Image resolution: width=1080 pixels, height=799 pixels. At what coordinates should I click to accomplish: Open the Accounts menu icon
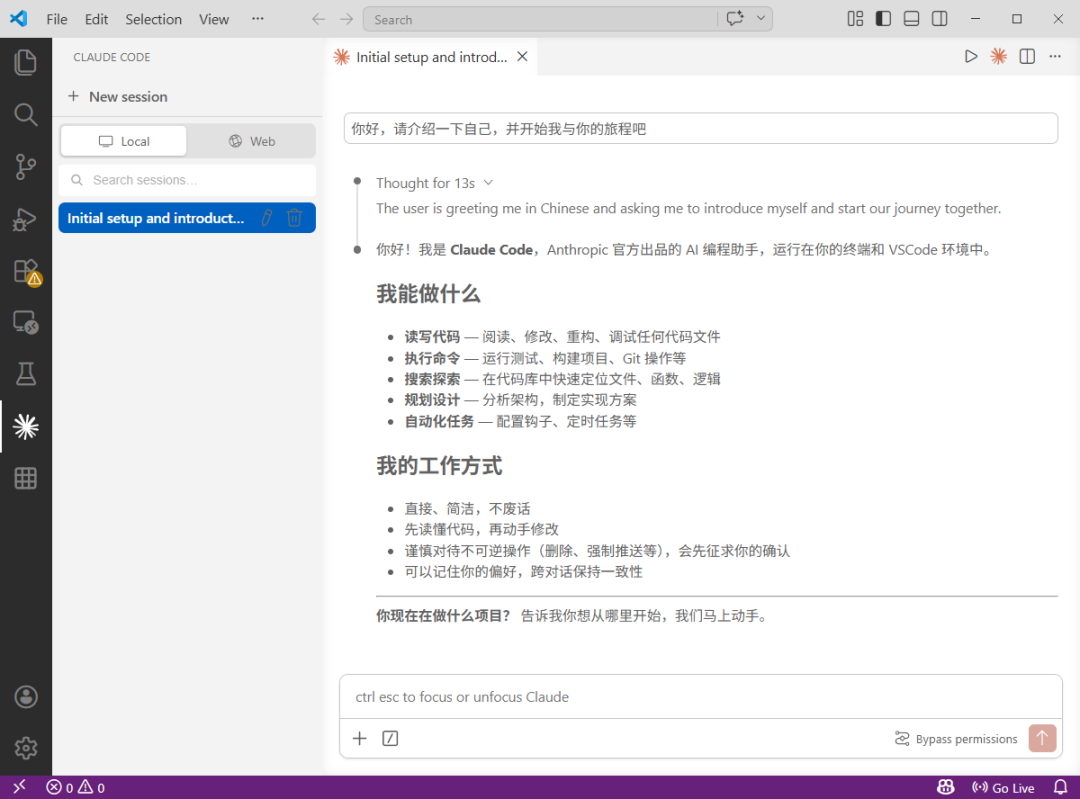(25, 697)
